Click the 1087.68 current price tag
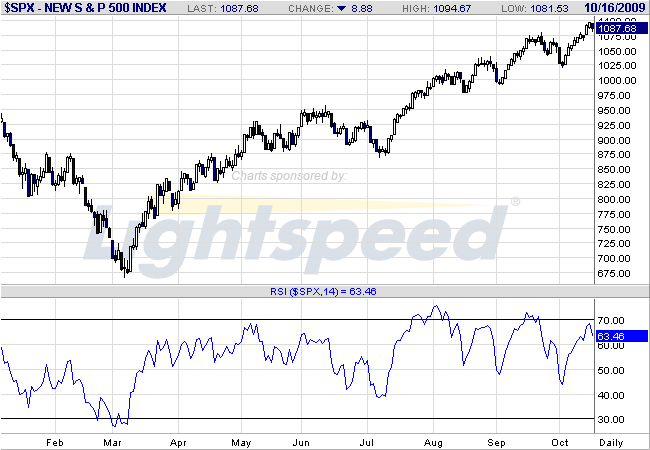Screen dimensions: 650x450 621,28
